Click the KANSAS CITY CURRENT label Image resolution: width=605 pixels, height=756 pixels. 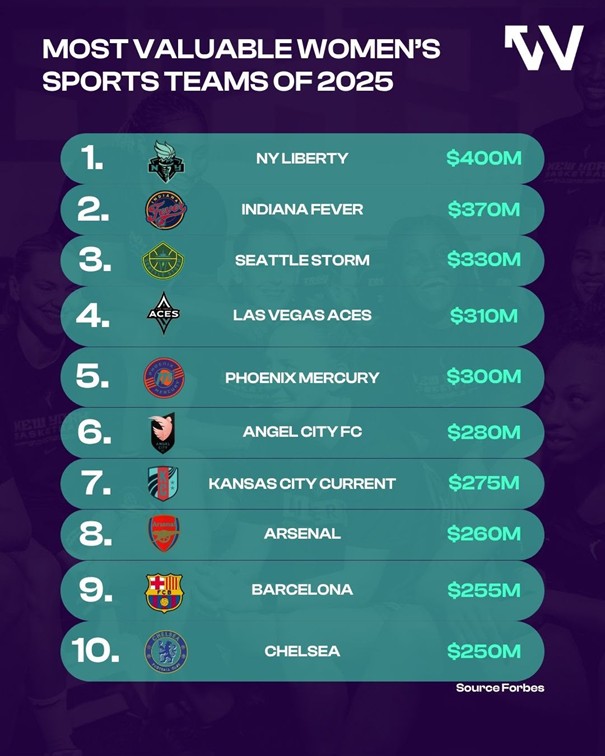point(302,483)
